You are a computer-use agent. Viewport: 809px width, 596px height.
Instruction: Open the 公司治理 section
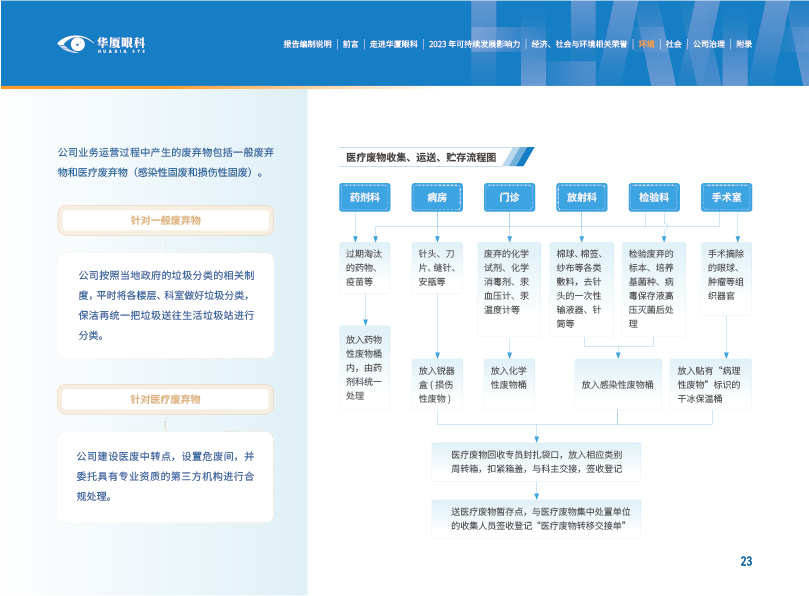(x=708, y=45)
